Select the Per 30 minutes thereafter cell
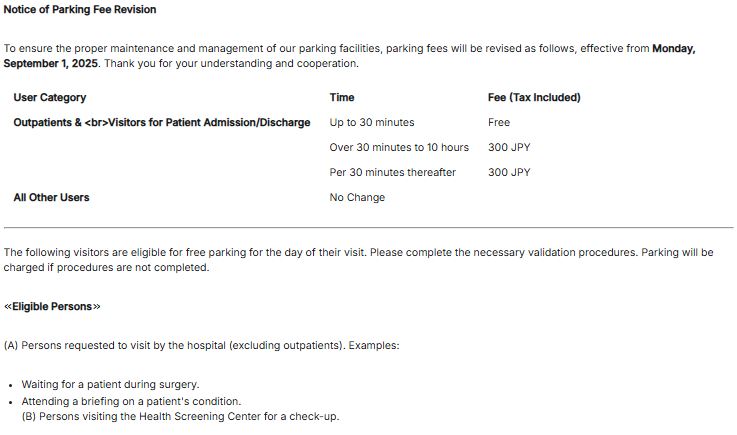The width and height of the screenshot is (737, 435). tap(392, 172)
